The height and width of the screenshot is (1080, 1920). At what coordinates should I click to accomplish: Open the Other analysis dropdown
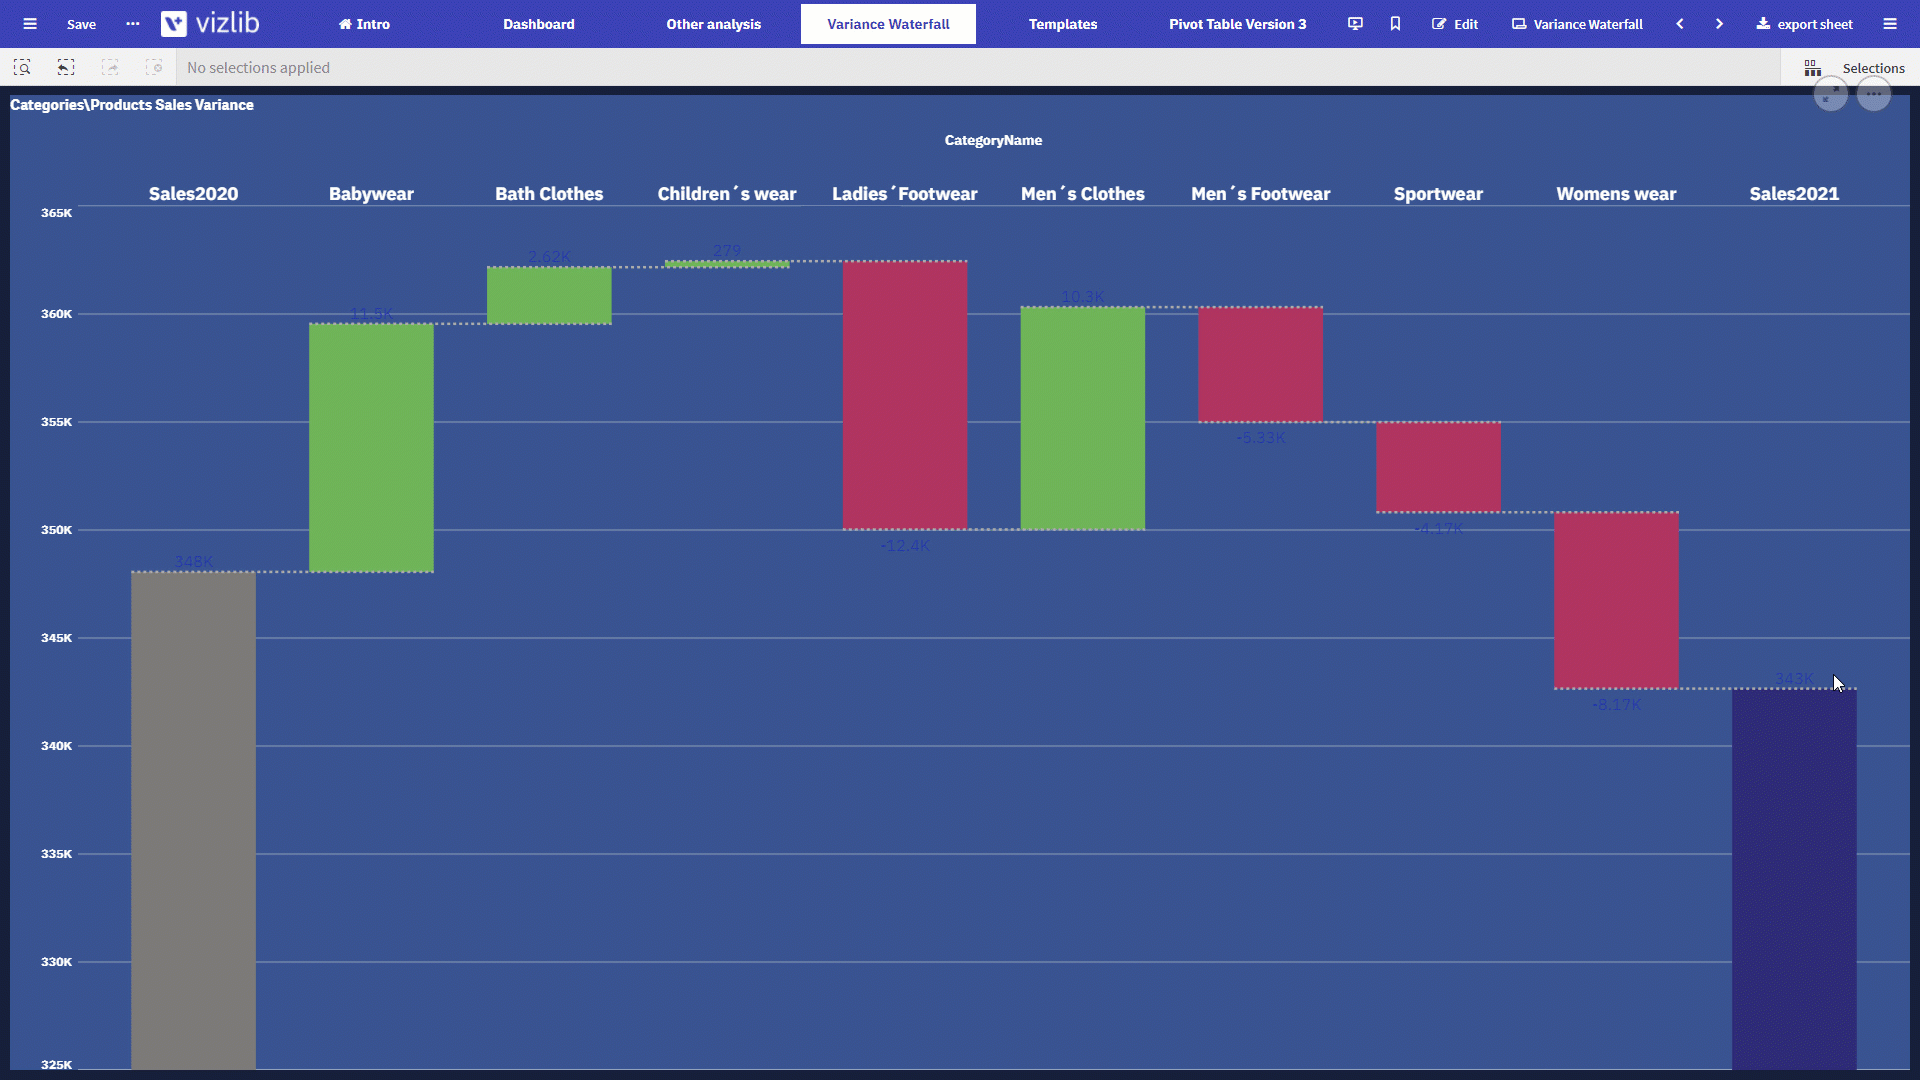pos(713,22)
